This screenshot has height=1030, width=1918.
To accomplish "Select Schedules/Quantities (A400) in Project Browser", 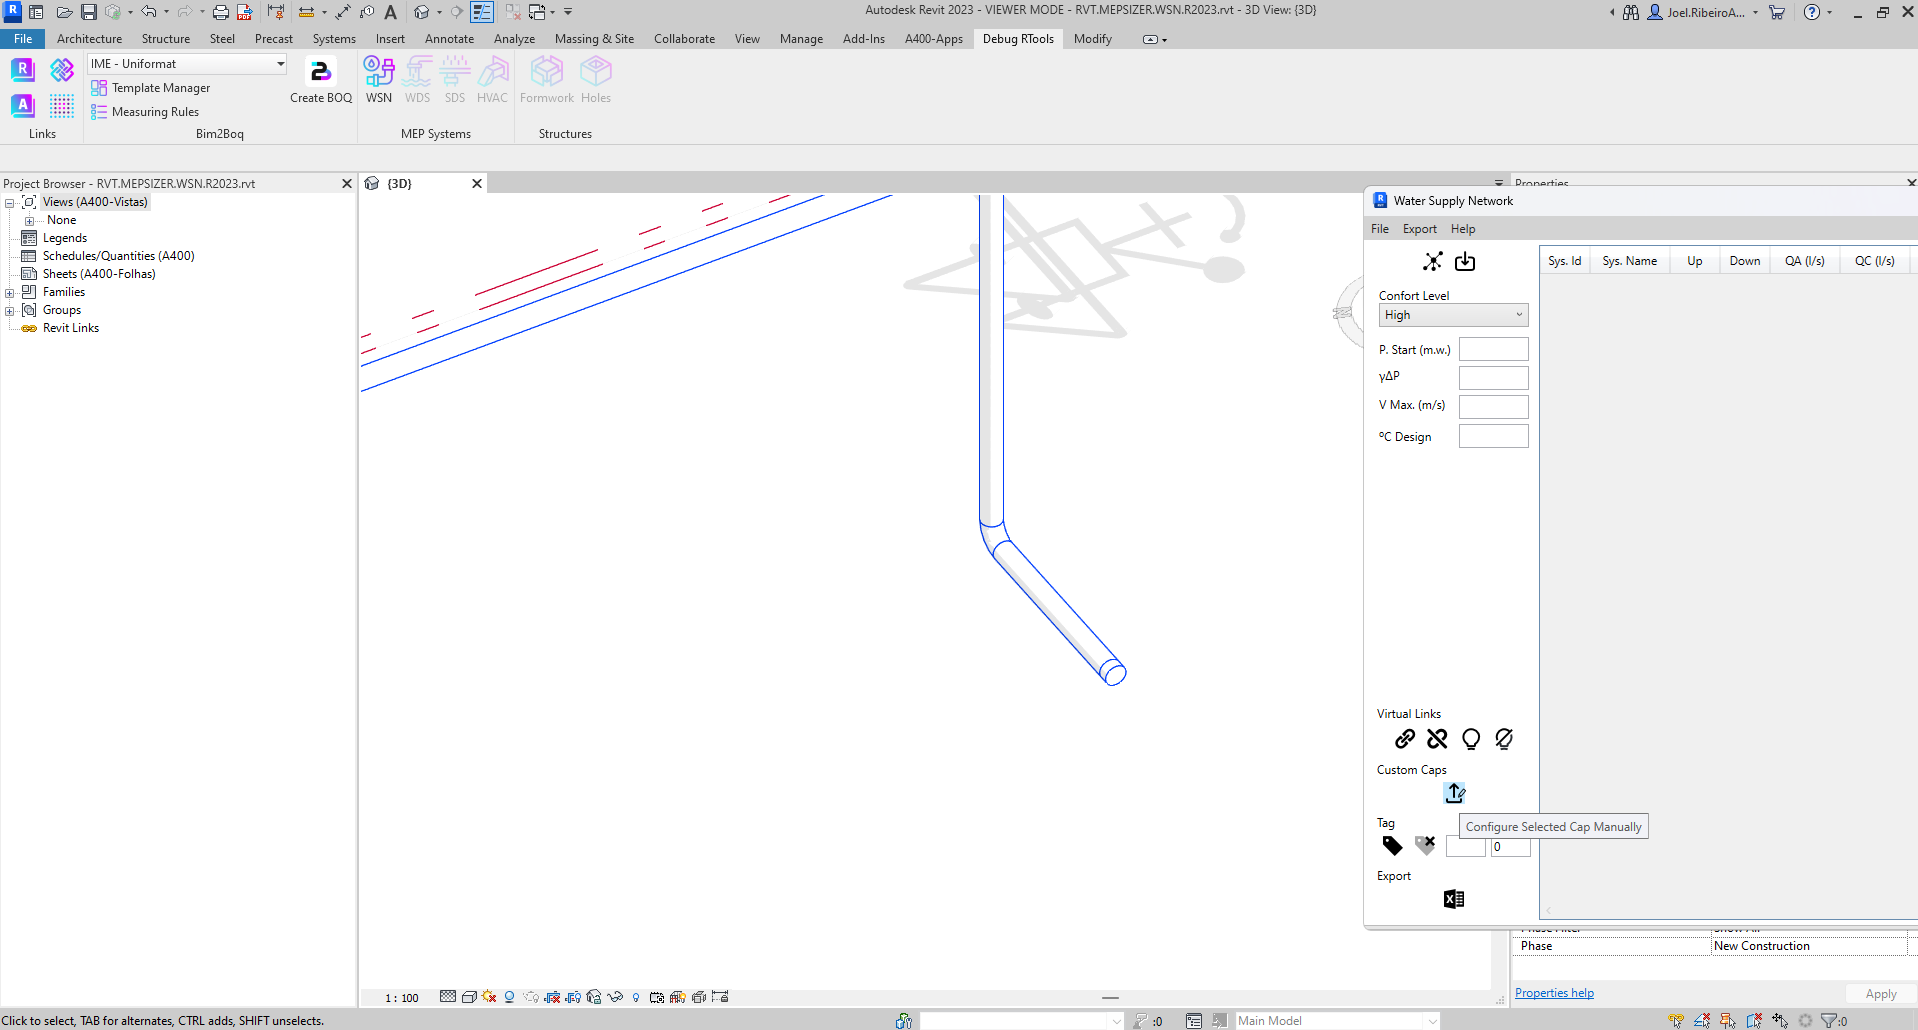I will [x=118, y=256].
